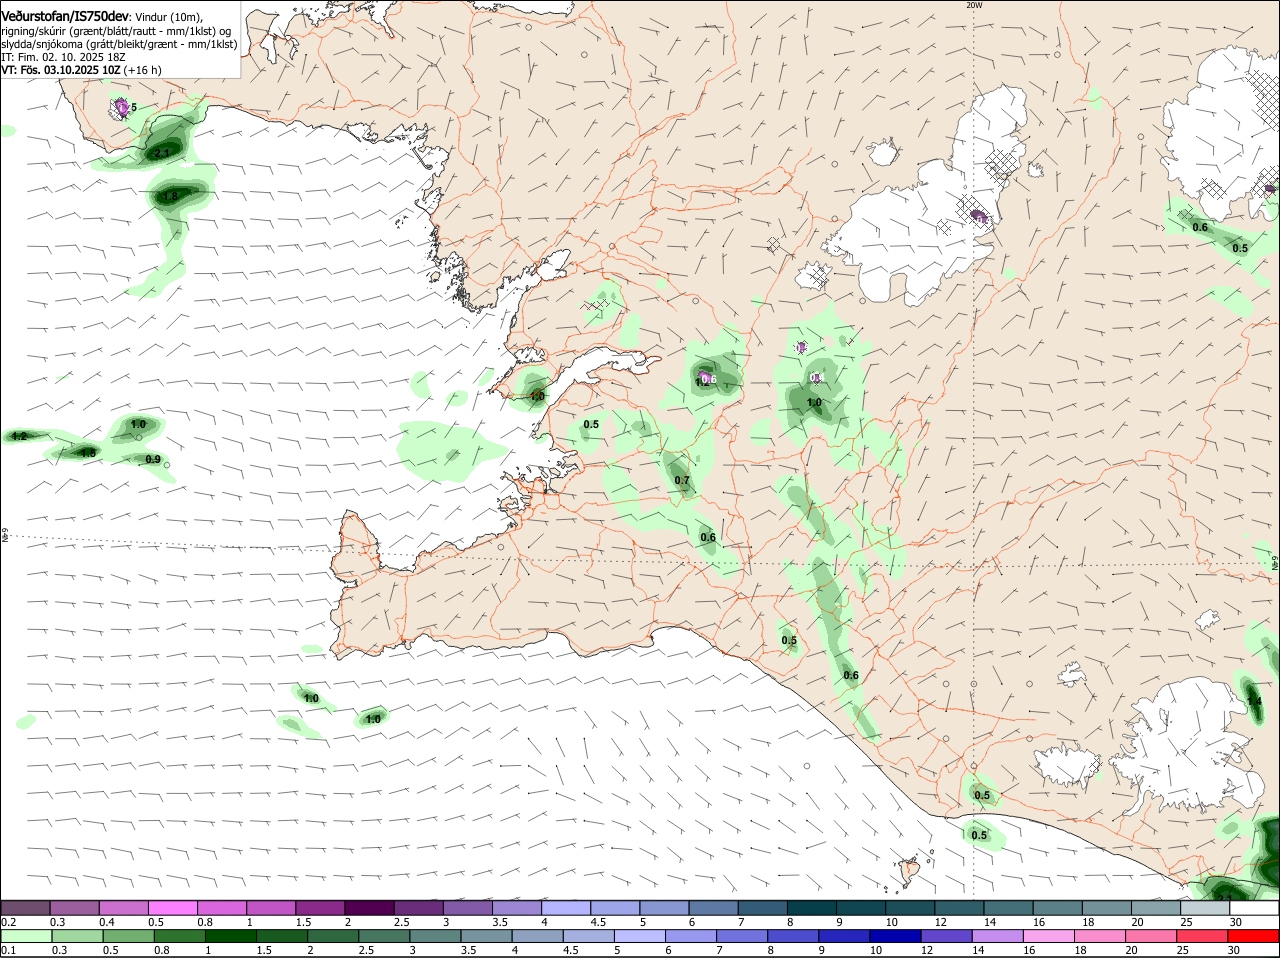The image size is (1280, 958).
Task: Click the '20W' longitude label at top
Action: coord(974,5)
